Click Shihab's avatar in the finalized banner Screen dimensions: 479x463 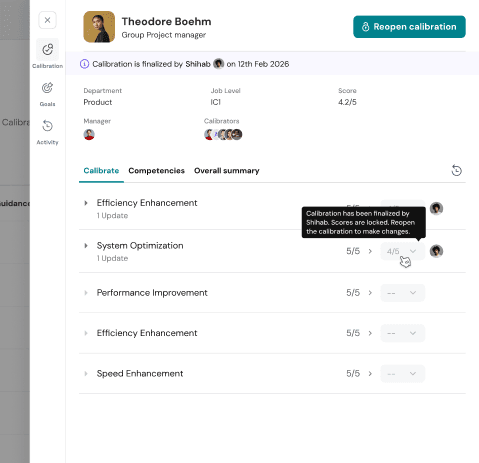(218, 63)
